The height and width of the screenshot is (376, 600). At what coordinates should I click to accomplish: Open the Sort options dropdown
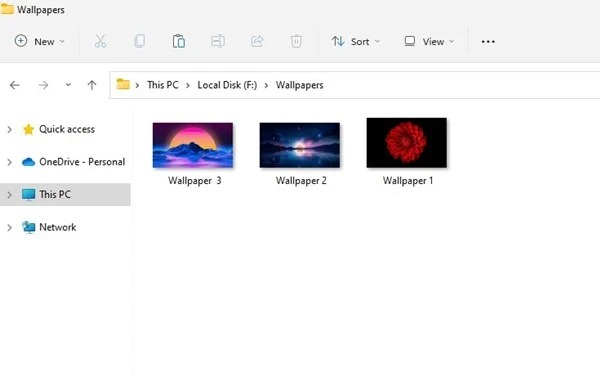(355, 41)
